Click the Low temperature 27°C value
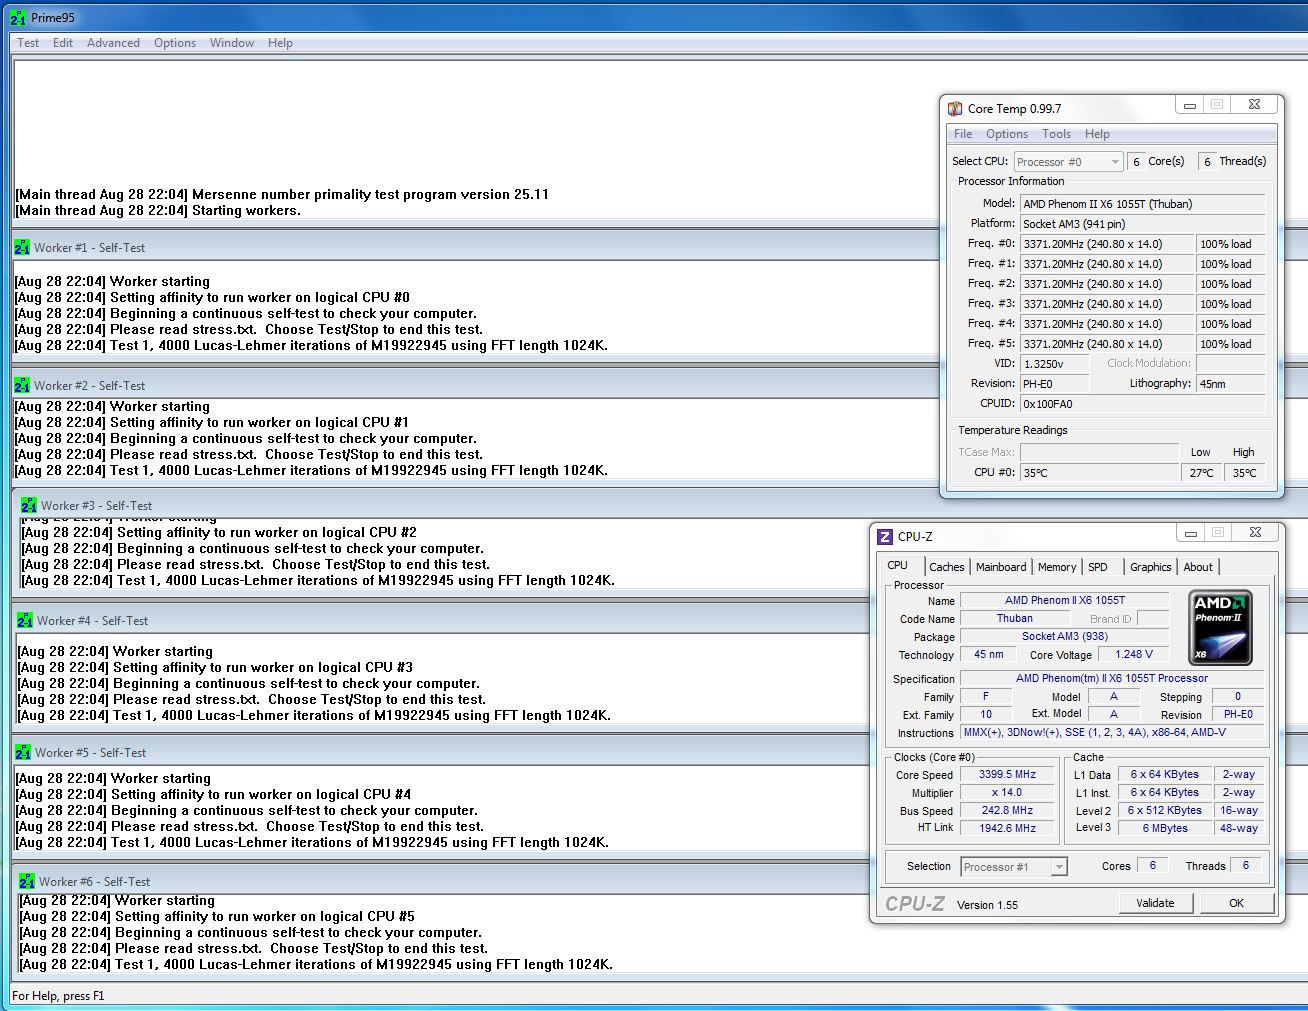The width and height of the screenshot is (1308, 1011). pos(1202,473)
